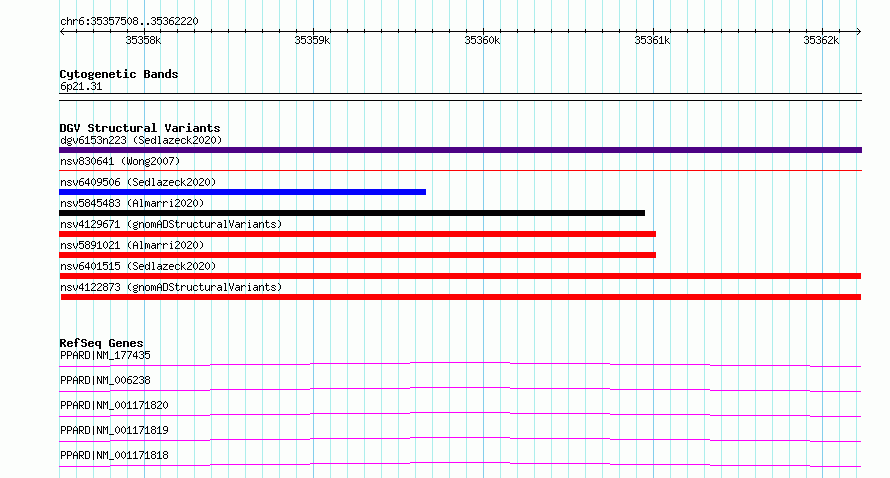The width and height of the screenshot is (890, 478).
Task: Open transcript PPARD|NM_177435
Action: (x=105, y=355)
